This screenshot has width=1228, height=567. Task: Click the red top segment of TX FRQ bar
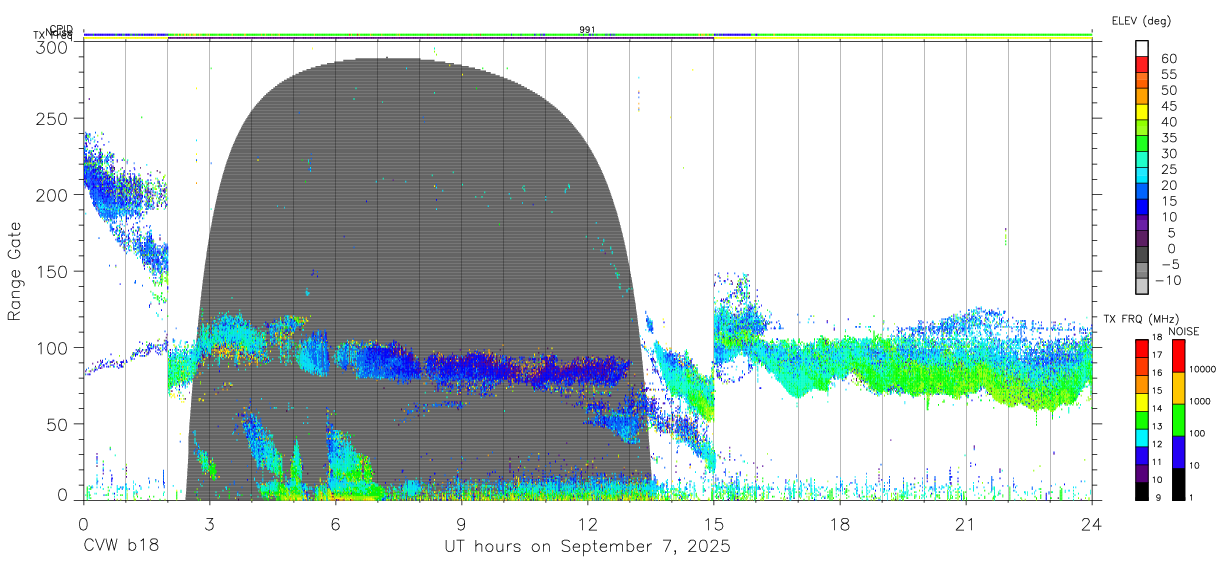(1141, 349)
